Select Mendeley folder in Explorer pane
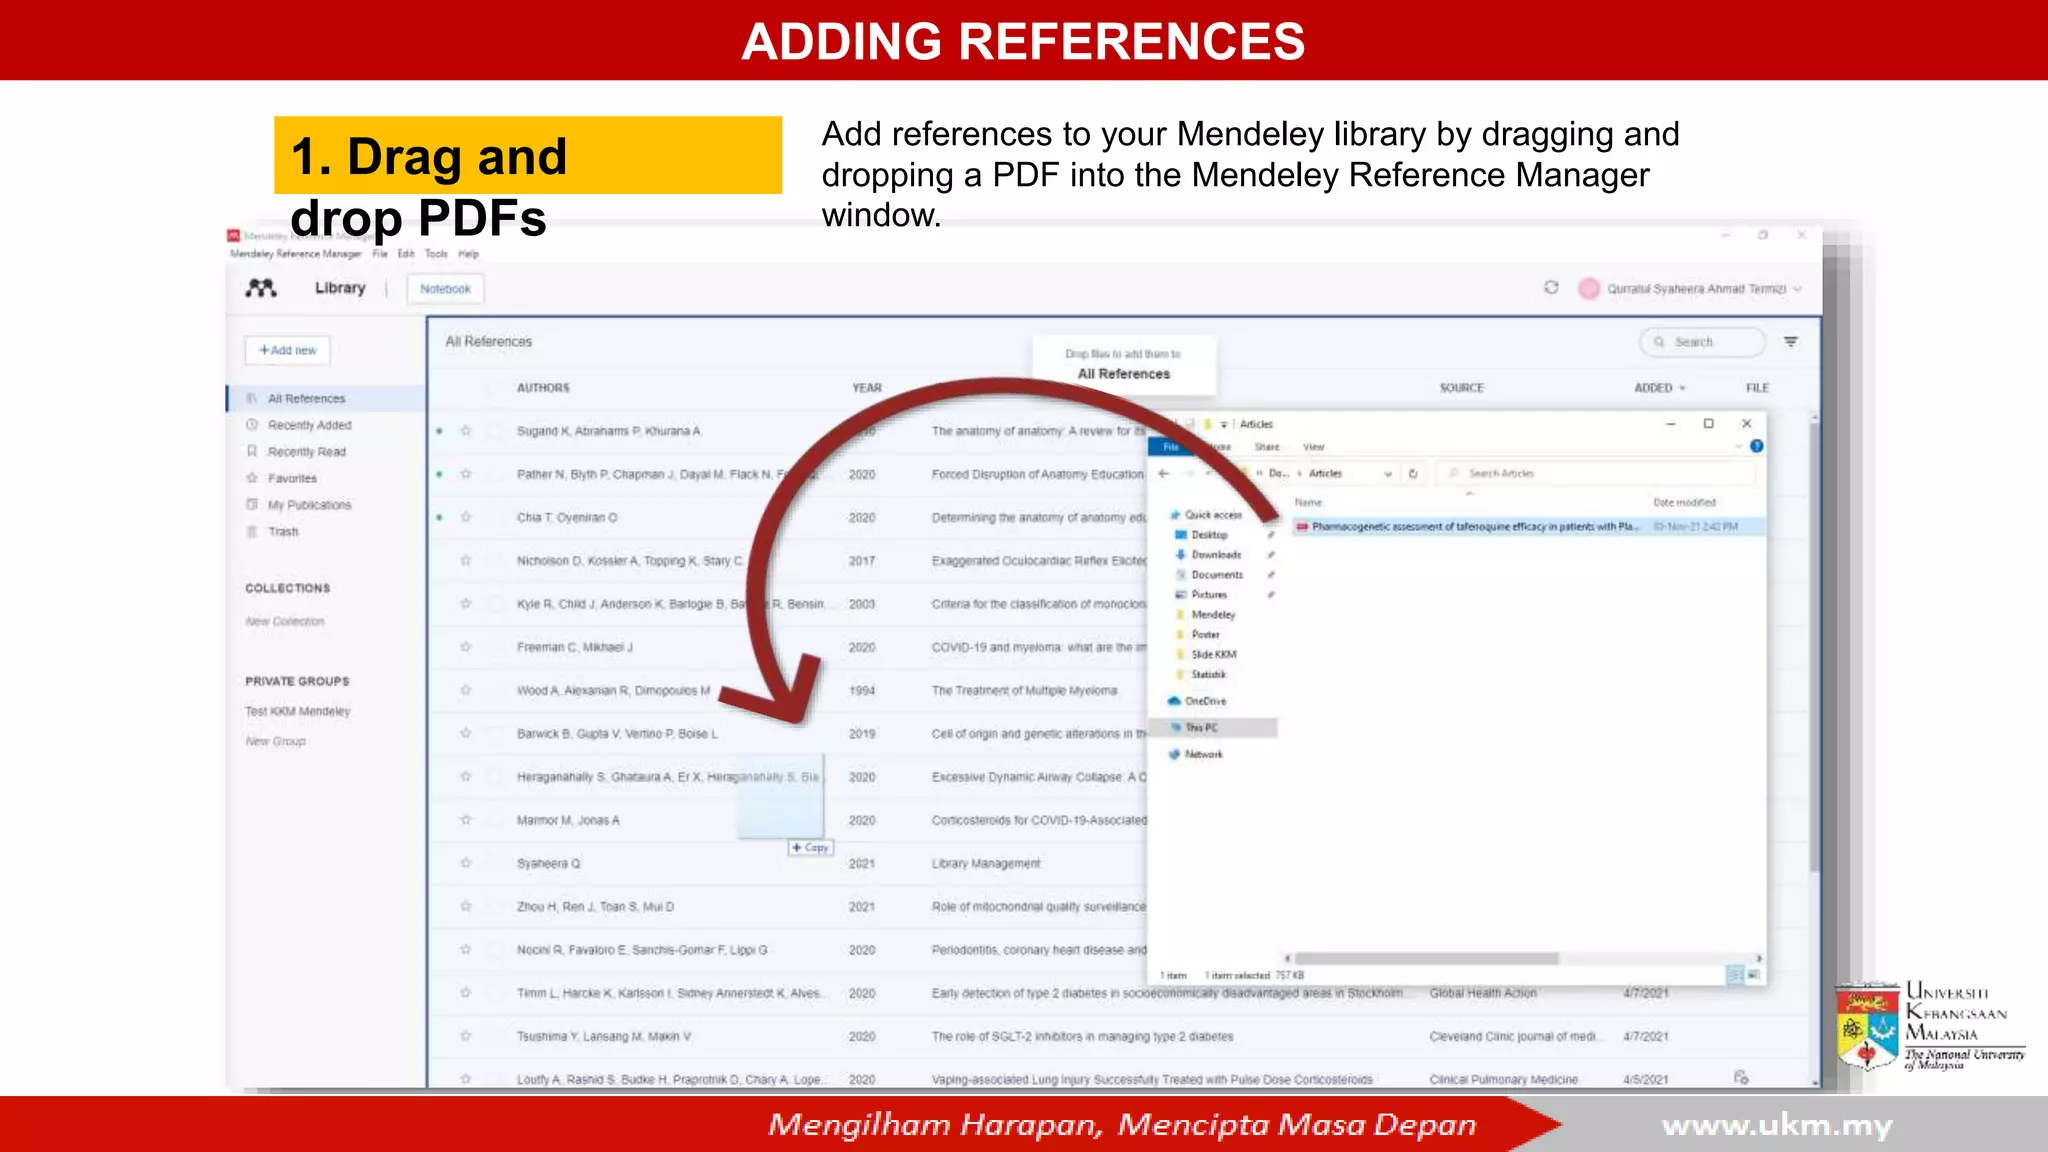The width and height of the screenshot is (2048, 1152). coord(1206,615)
